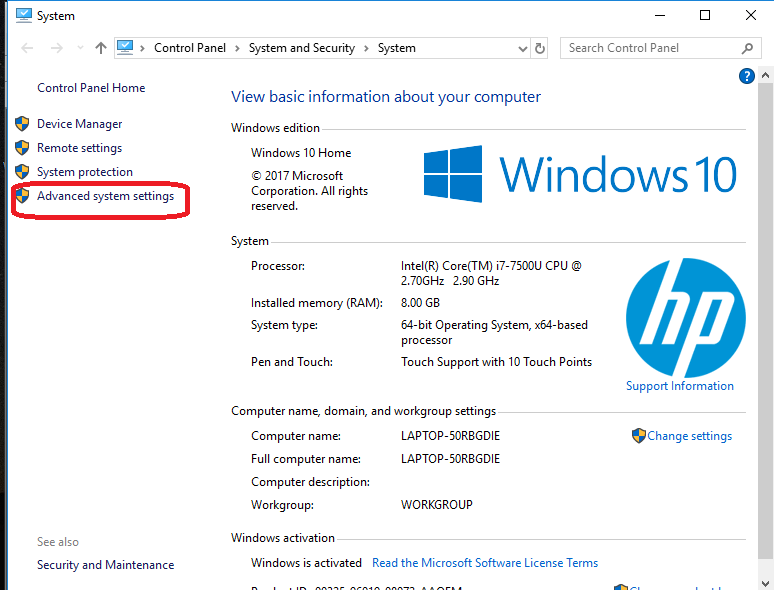Click 'Windows is activated' text

click(x=306, y=563)
